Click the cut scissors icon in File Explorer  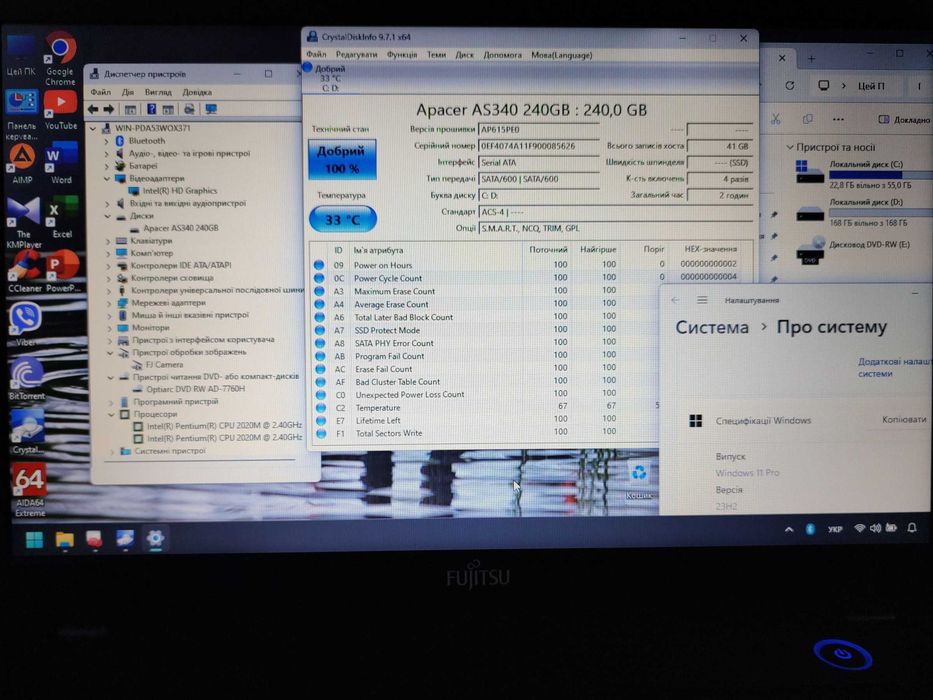click(775, 119)
